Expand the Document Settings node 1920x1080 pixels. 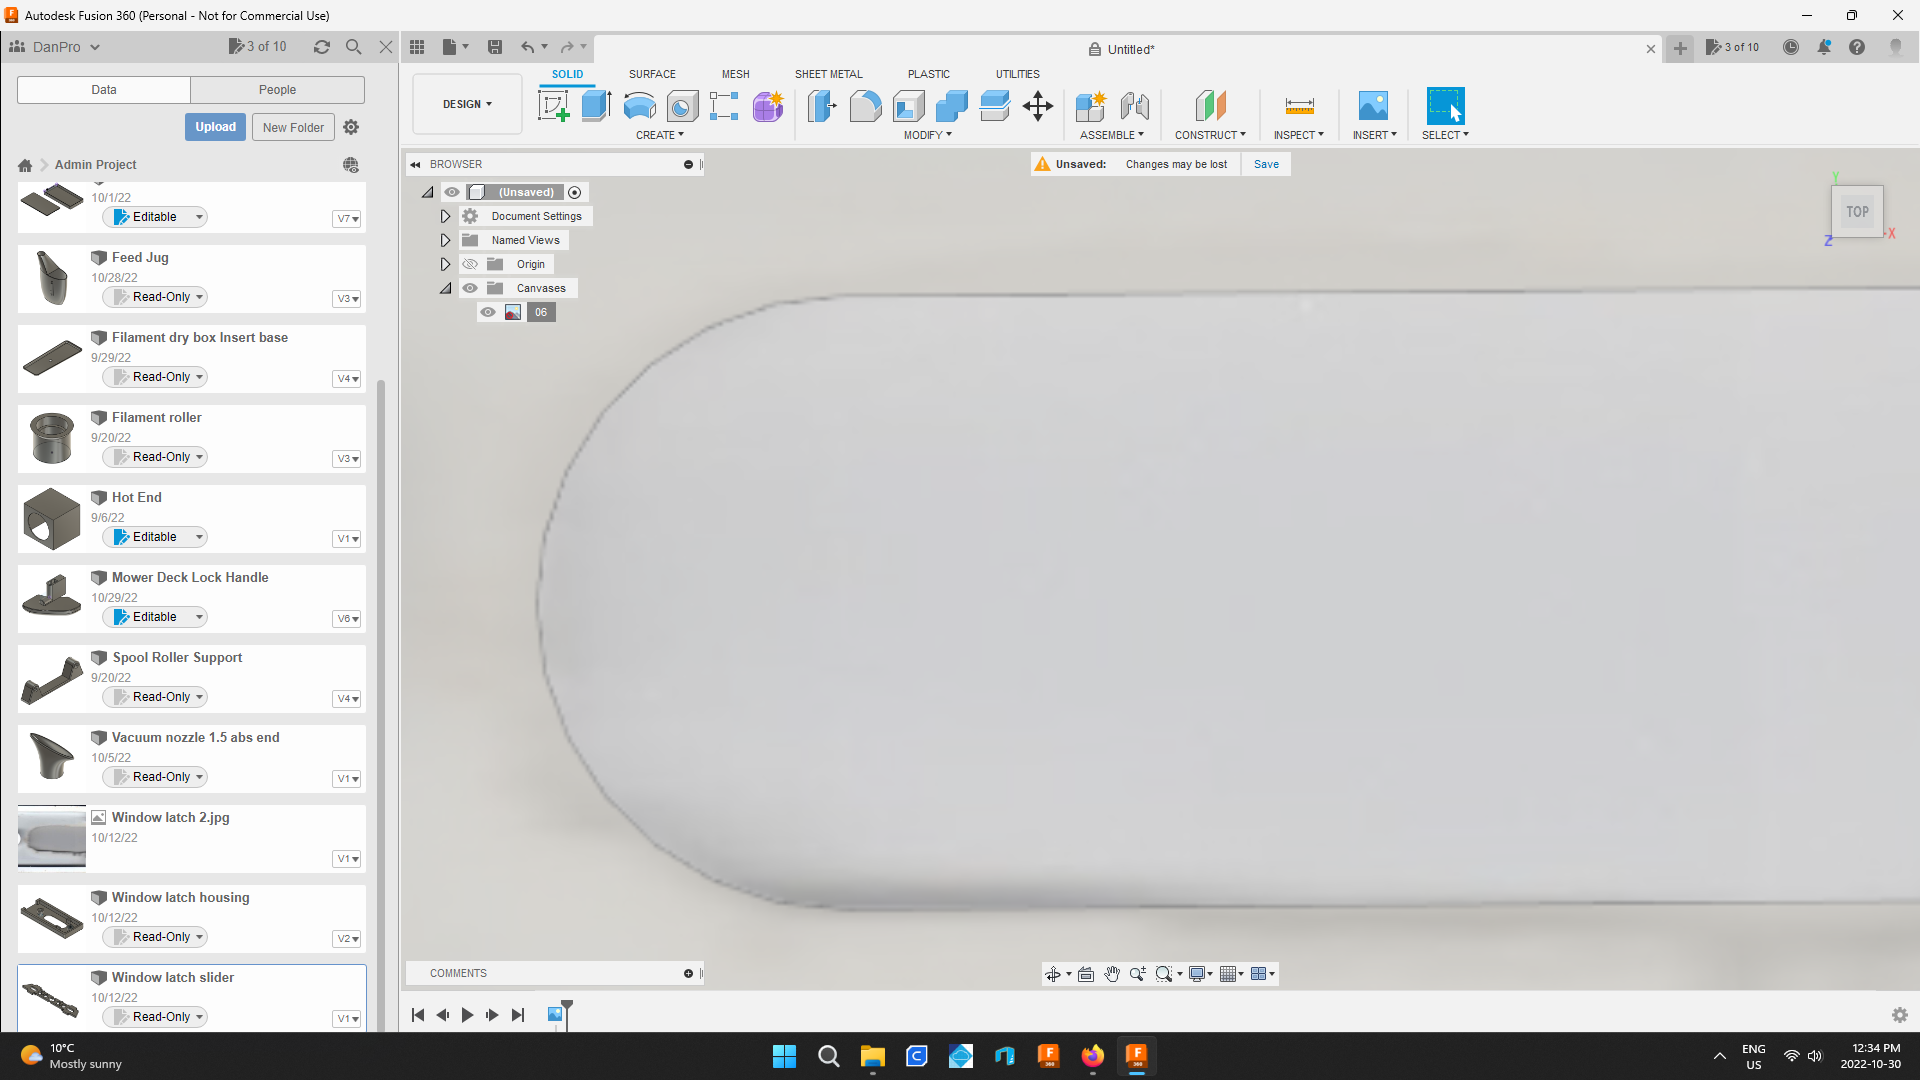click(x=445, y=216)
